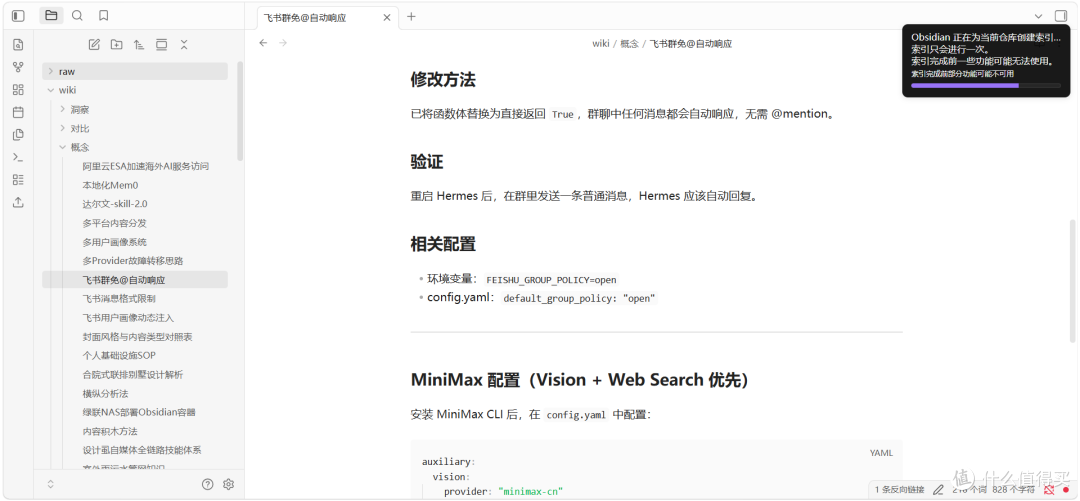Click 飞书群免@自动响应 in the breadcrumb
The height and width of the screenshot is (501, 1080).
691,43
